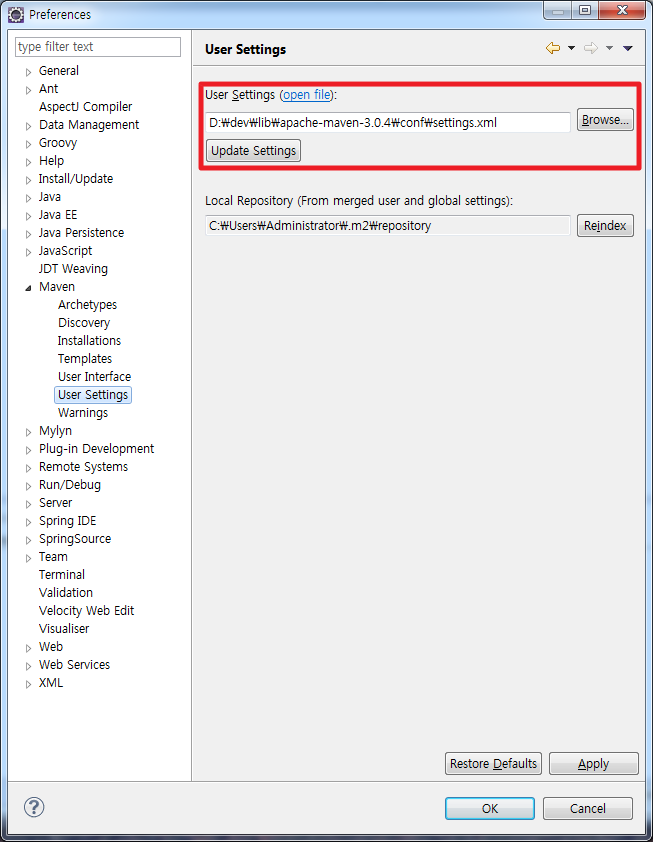The width and height of the screenshot is (653, 842).
Task: Open Maven Archetypes page
Action: 88,304
